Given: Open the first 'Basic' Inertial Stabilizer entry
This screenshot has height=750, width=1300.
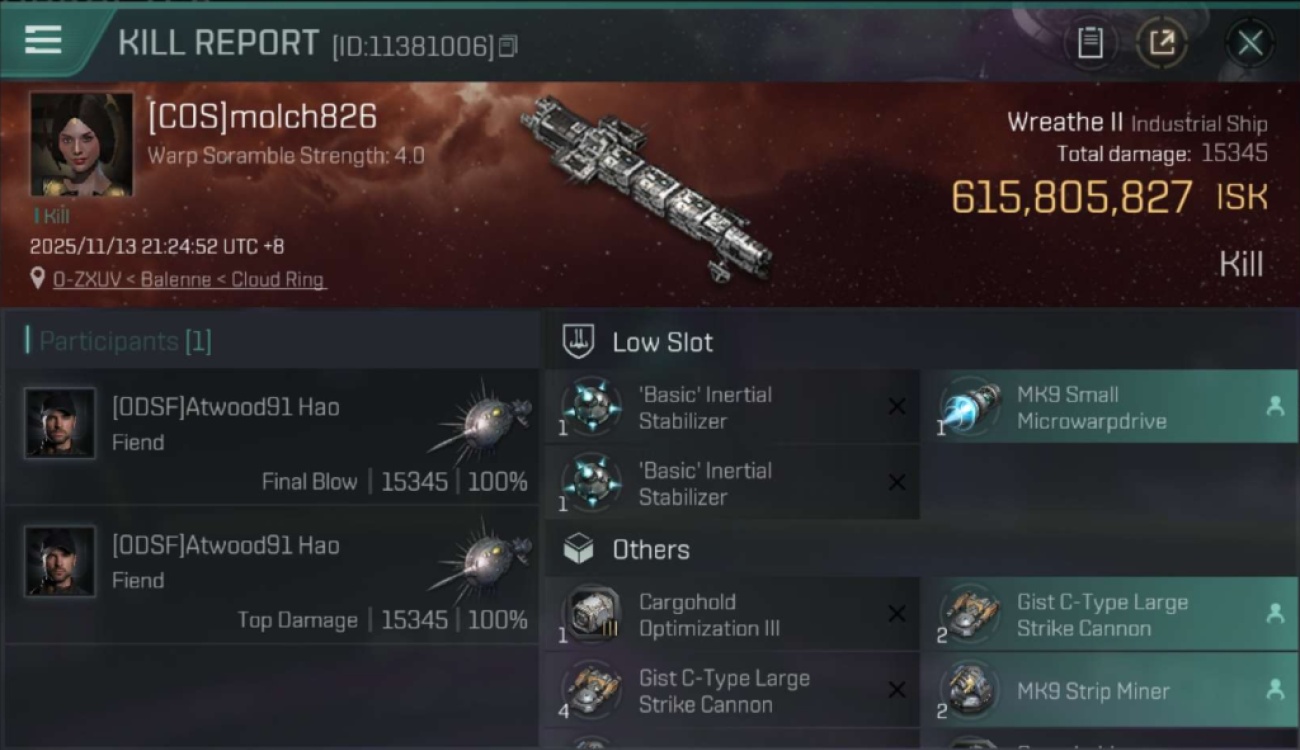Looking at the screenshot, I should [732, 407].
